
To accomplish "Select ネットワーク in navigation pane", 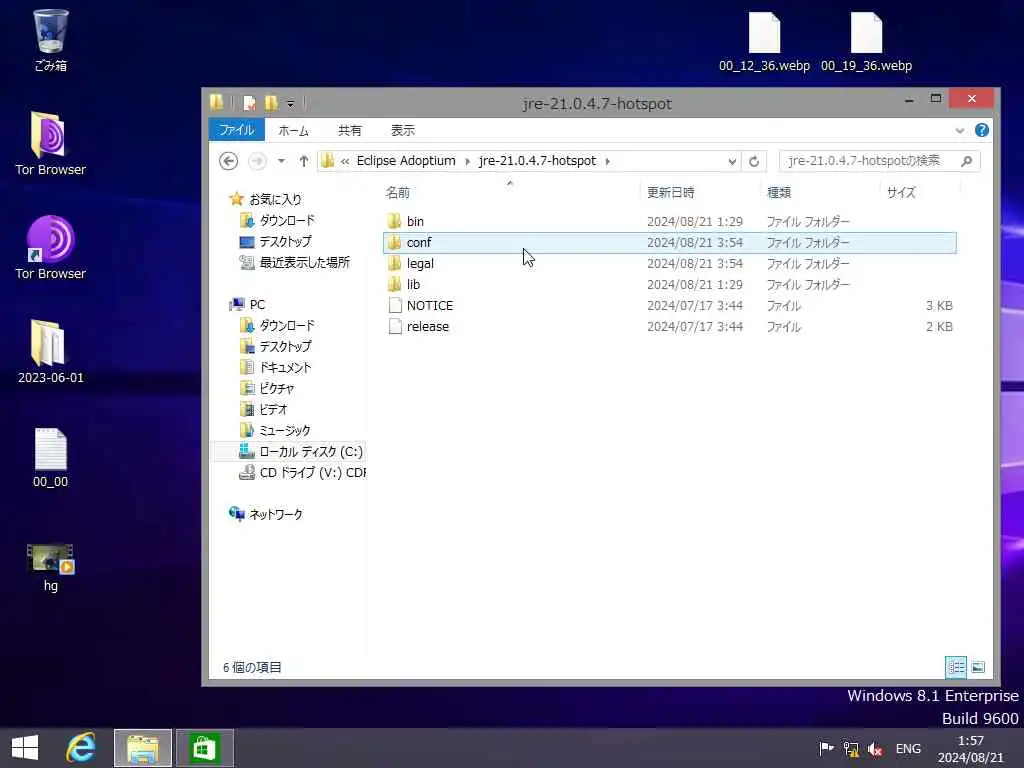I will [x=266, y=514].
